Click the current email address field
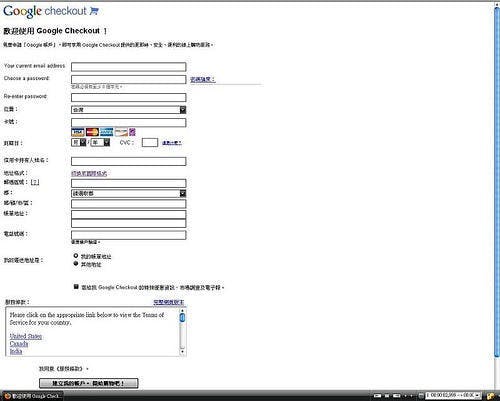The image size is (500, 401). point(129,67)
